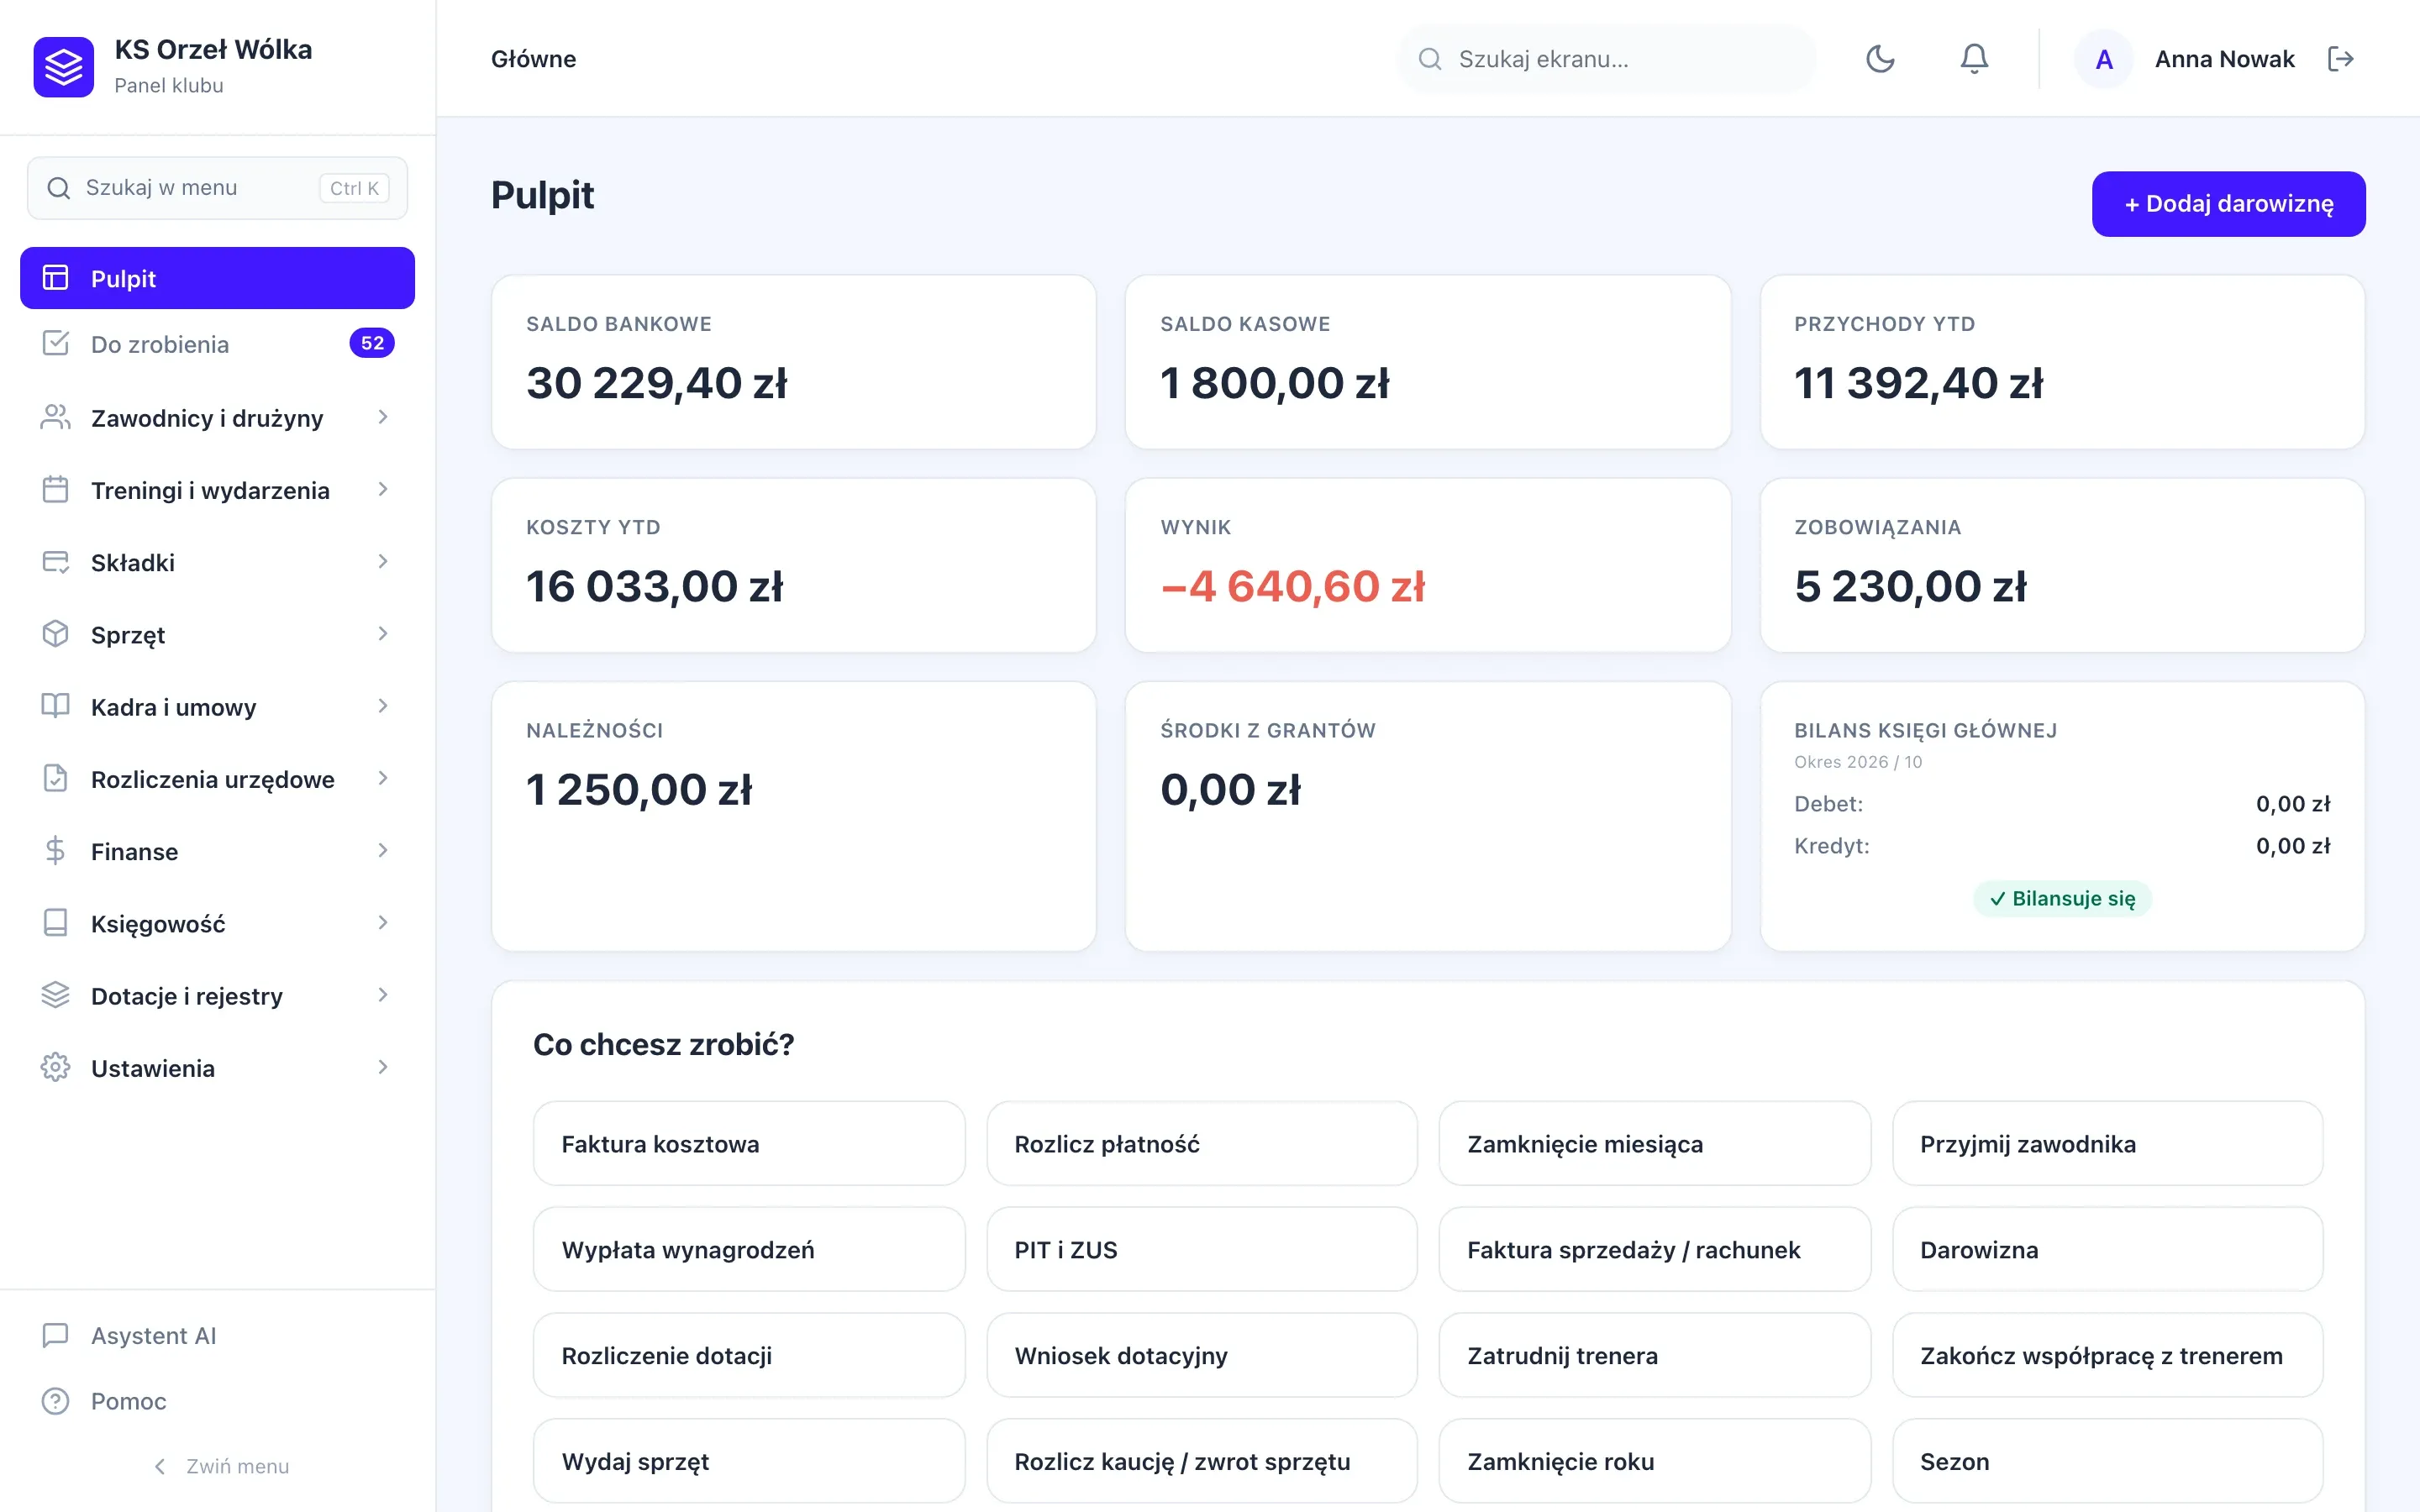Viewport: 2420px width, 1512px height.
Task: Click the Treningi i wydarzenia calendar icon
Action: pos(56,489)
